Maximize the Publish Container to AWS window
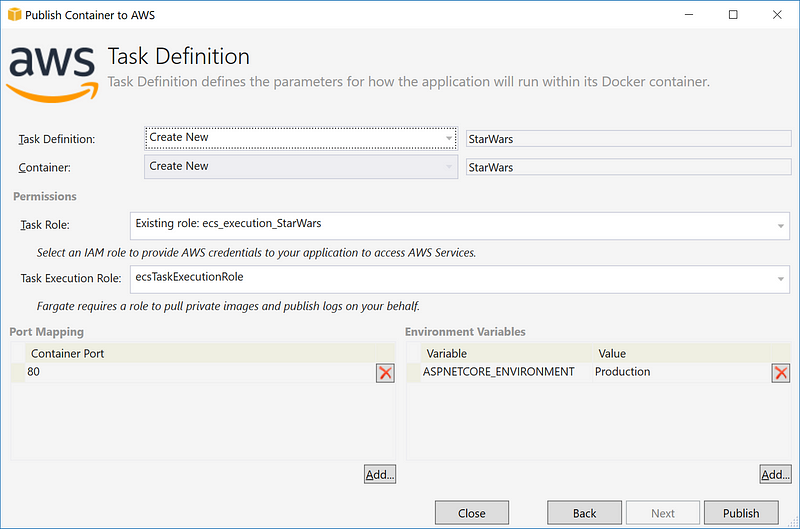This screenshot has height=529, width=800. tap(733, 15)
